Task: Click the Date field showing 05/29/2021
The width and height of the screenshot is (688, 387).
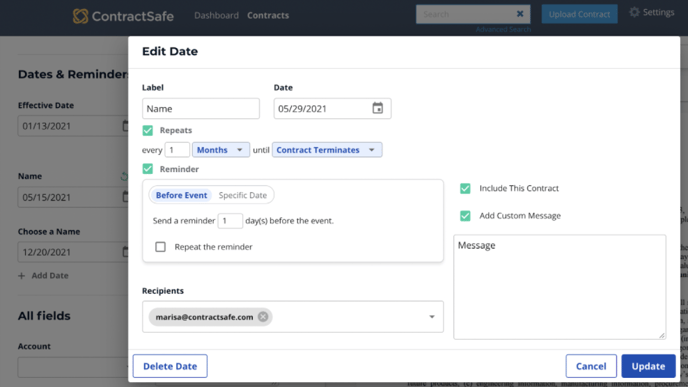Action: point(332,108)
